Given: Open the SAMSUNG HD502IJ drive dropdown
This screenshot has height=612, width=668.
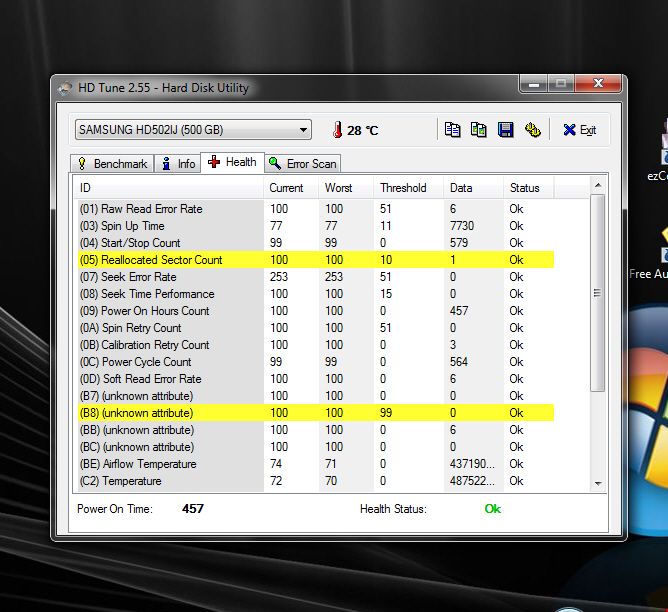Looking at the screenshot, I should [193, 130].
